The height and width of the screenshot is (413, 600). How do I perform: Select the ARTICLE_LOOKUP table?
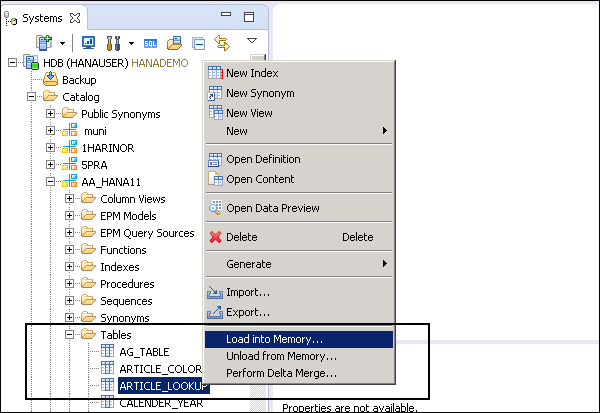point(163,386)
